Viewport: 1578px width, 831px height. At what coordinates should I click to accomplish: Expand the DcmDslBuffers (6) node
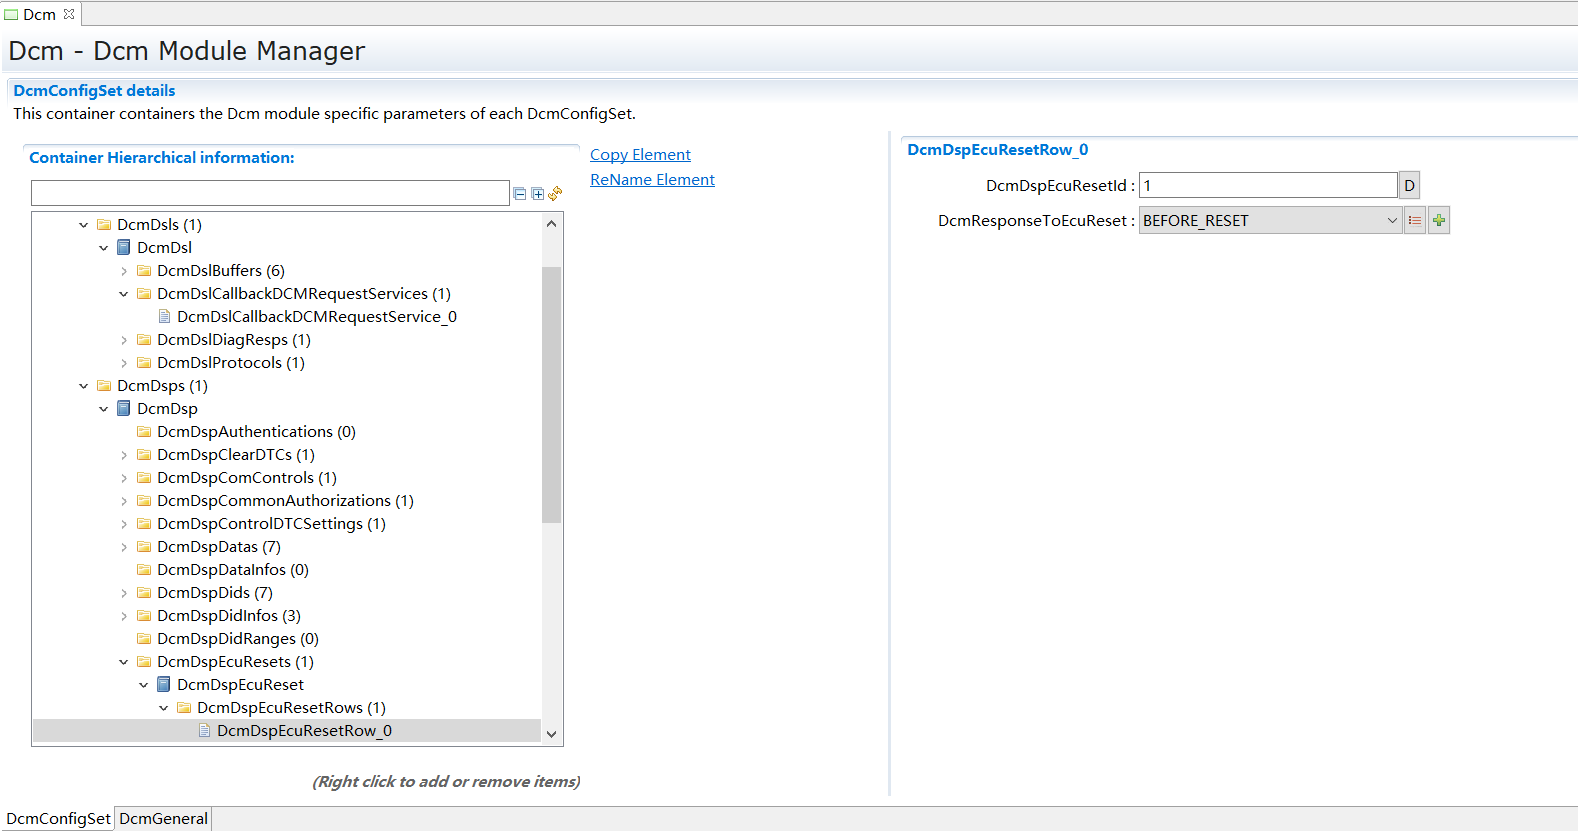(124, 271)
